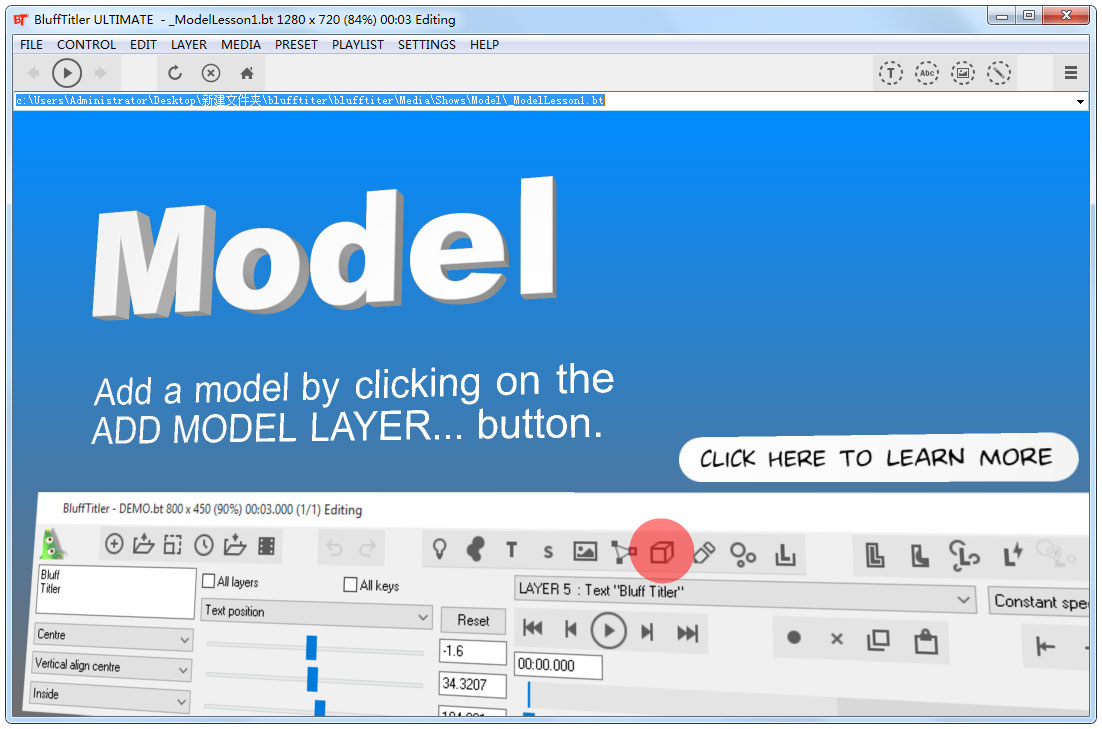Click the dashed-circle Abc icon

926,73
